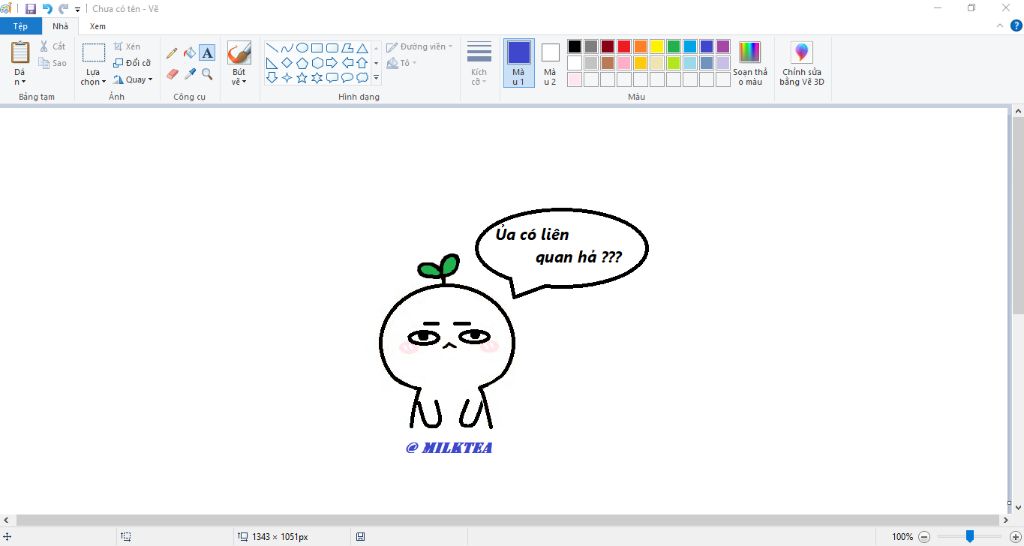Viewport: 1024px width, 546px height.
Task: Click the Redo arrow in title bar
Action: [x=63, y=8]
